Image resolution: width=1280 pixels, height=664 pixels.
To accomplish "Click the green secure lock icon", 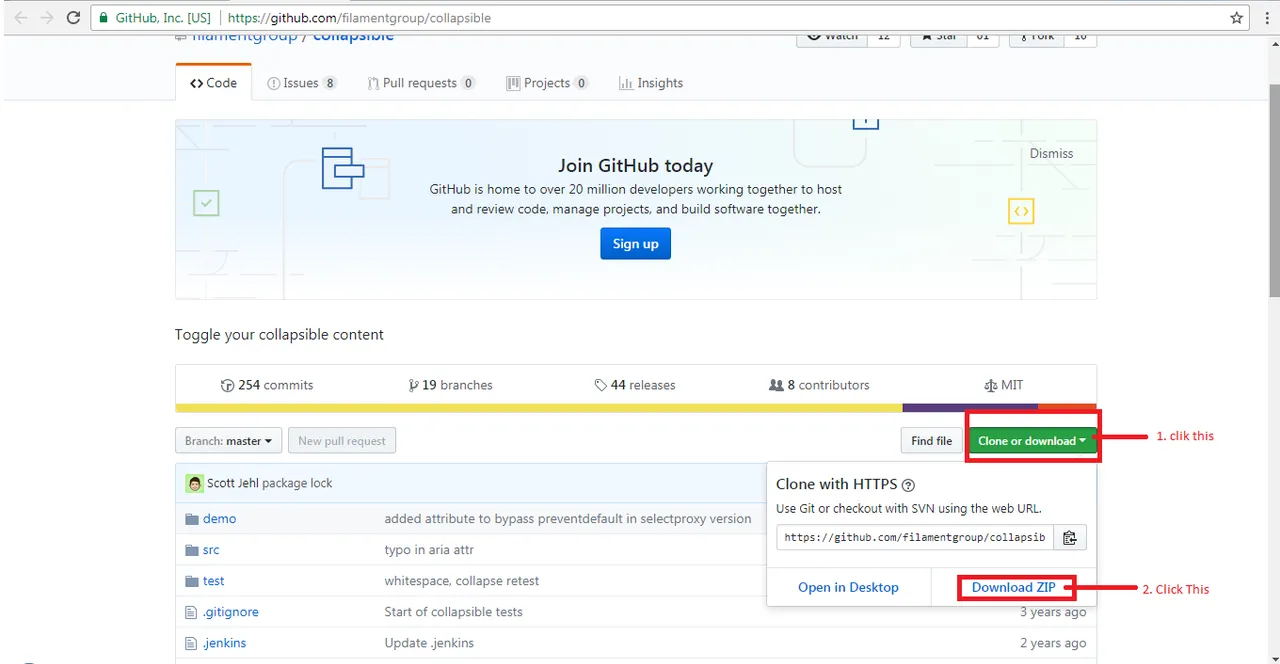I will coord(103,18).
